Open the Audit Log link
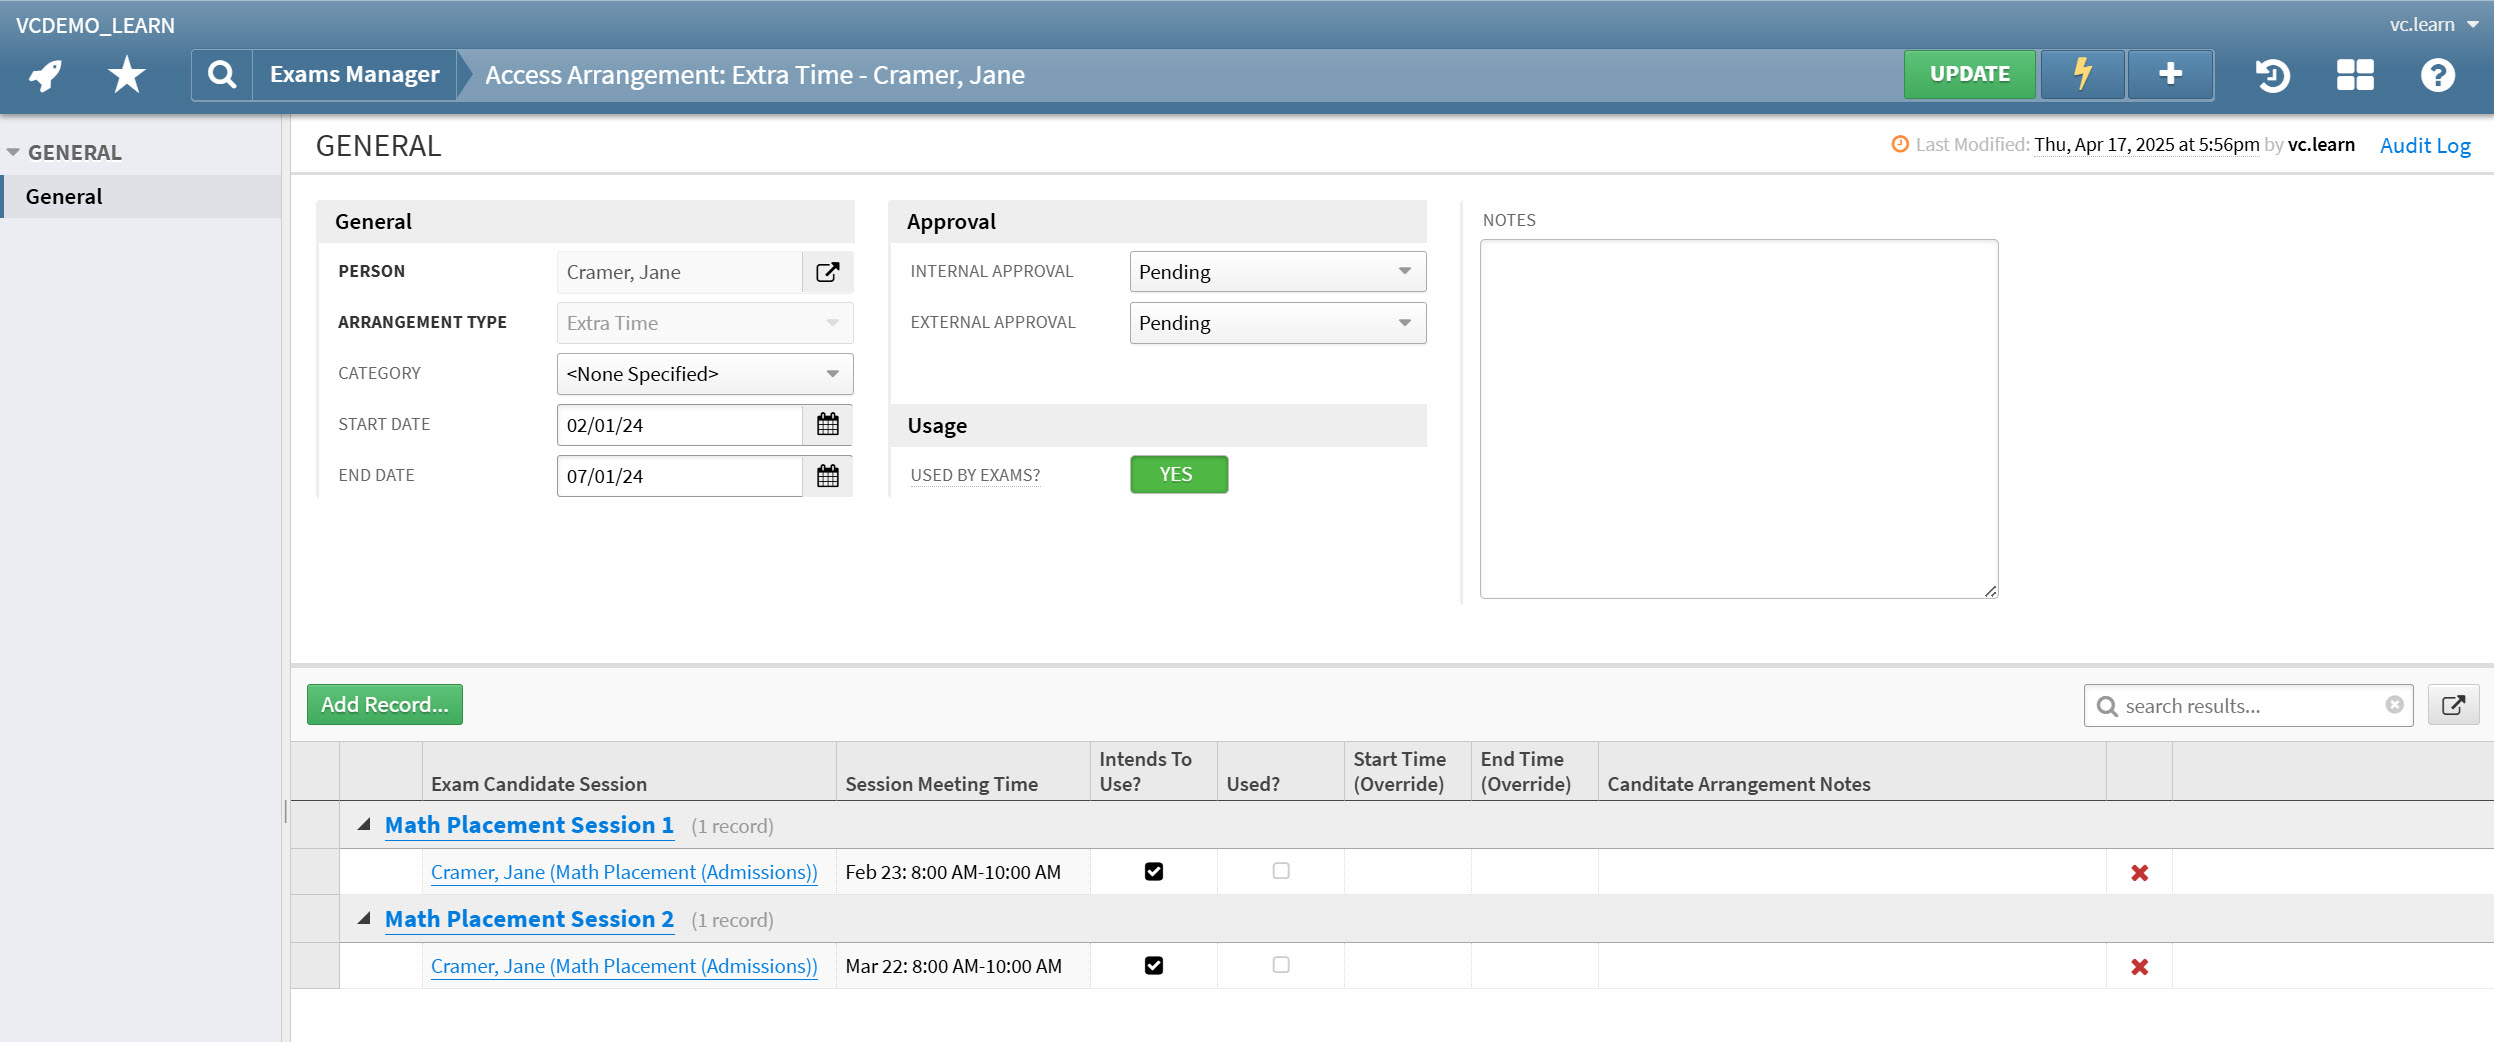 pos(2424,146)
